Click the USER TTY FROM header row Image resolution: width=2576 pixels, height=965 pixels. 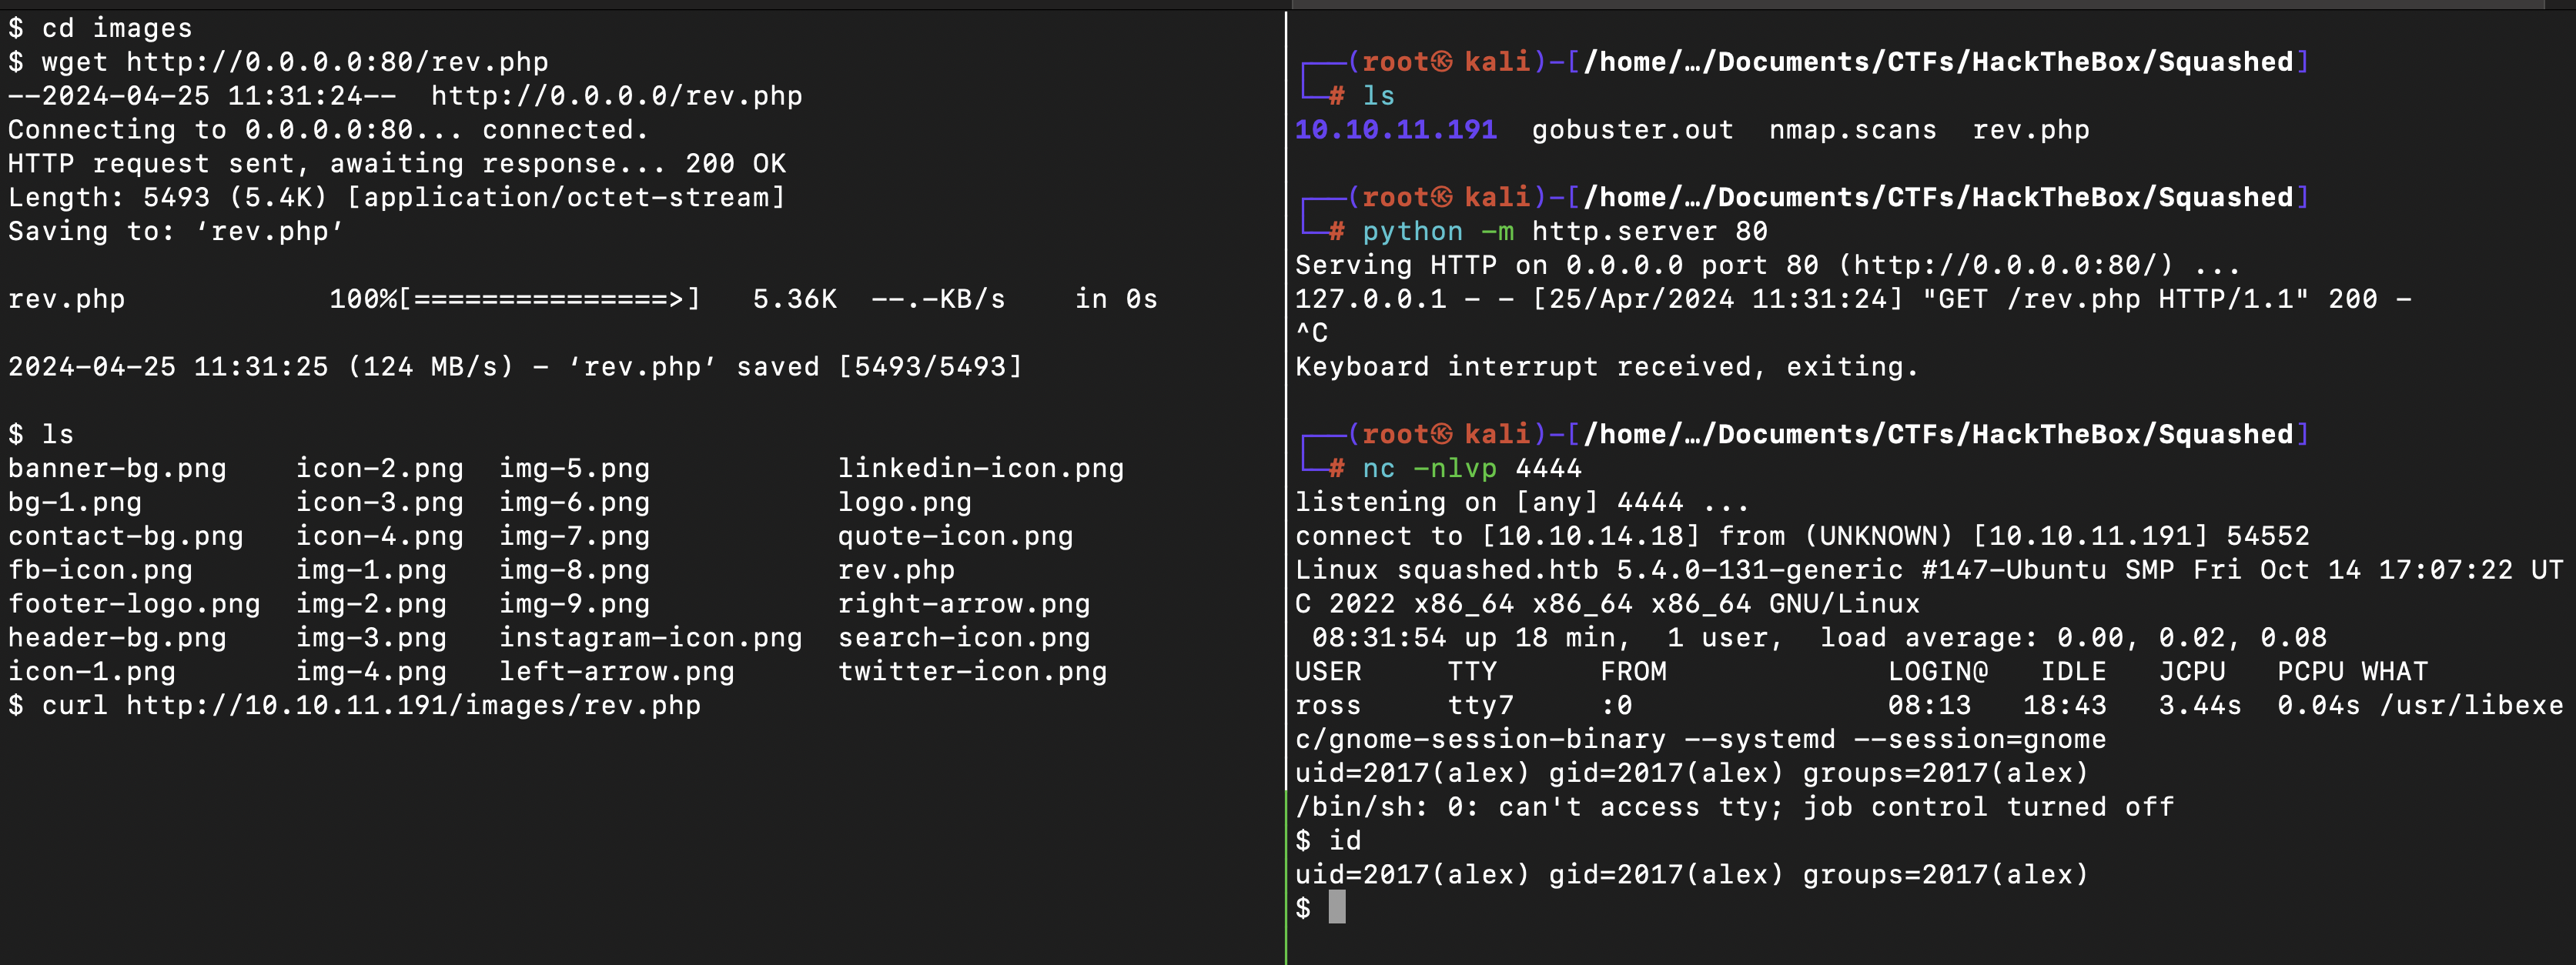[1861, 672]
